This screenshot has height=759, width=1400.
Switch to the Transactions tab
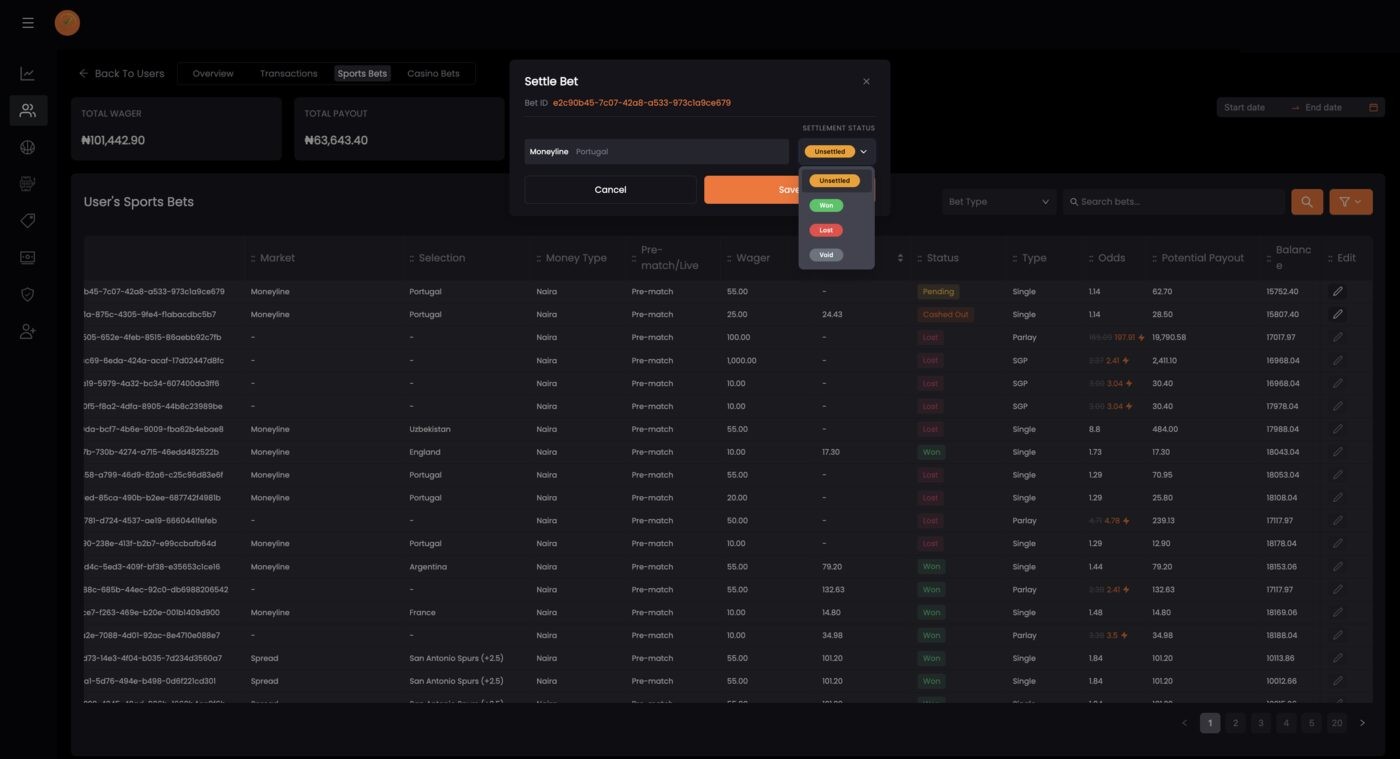click(288, 74)
